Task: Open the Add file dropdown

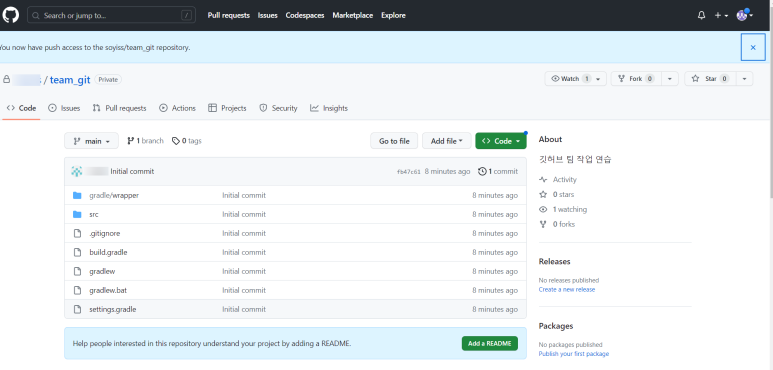Action: coord(447,141)
